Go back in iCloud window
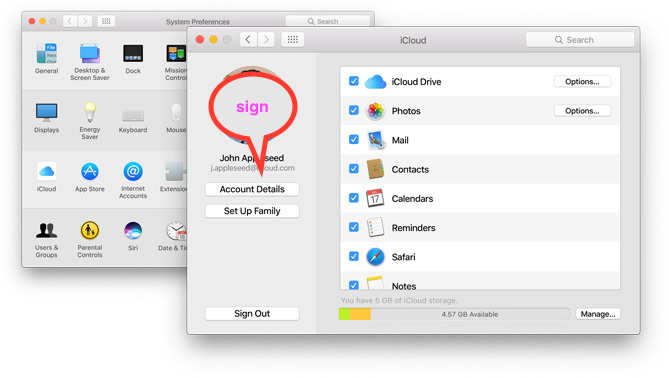The height and width of the screenshot is (378, 669). coord(248,40)
